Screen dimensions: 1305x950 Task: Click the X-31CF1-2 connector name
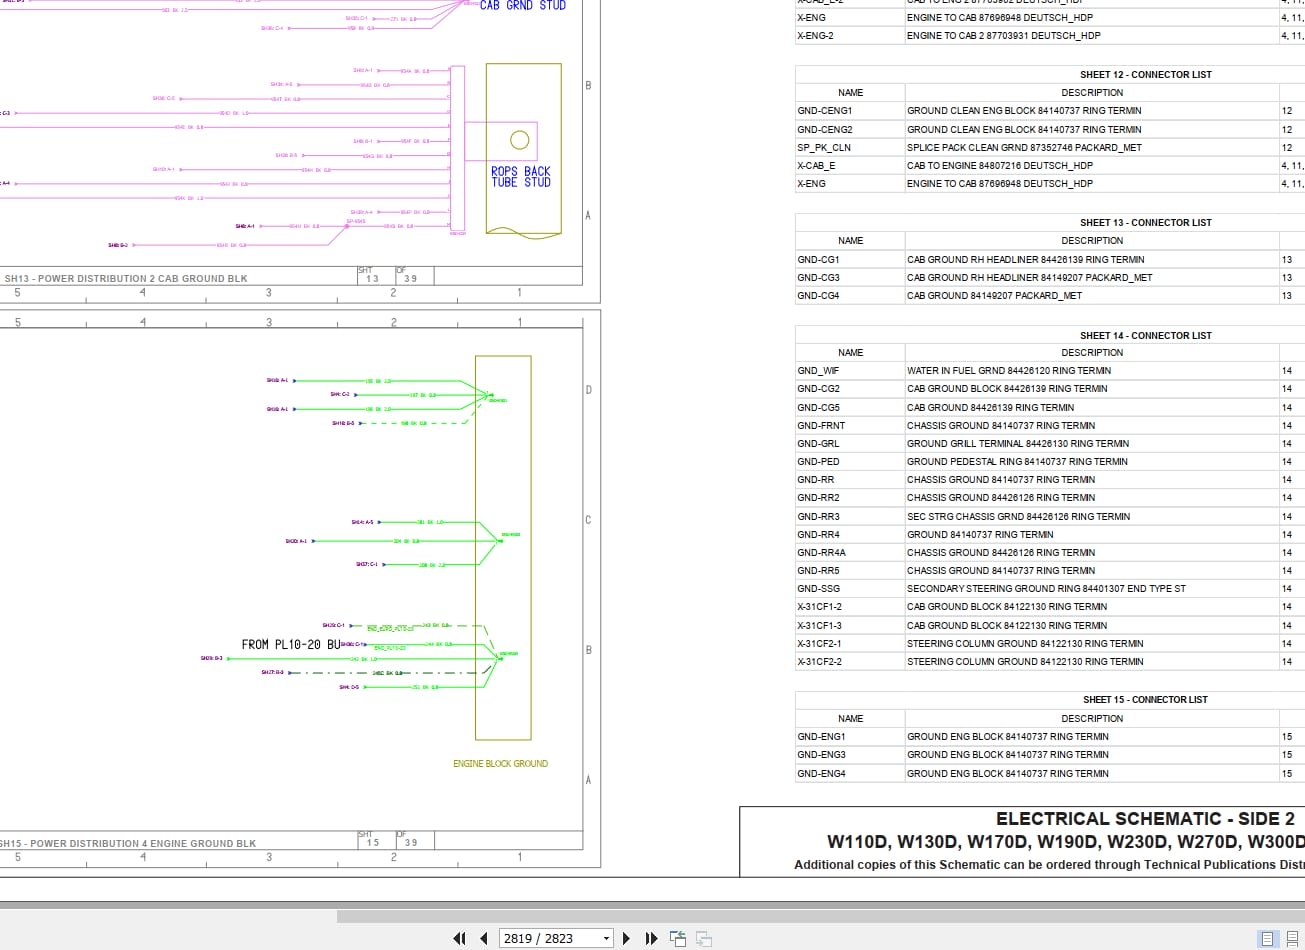(819, 606)
